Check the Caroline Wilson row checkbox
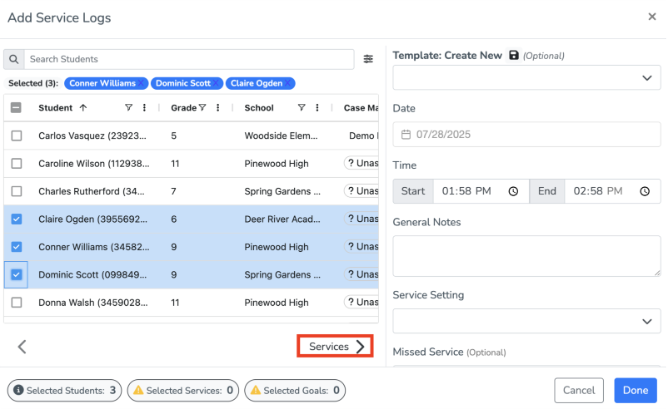The image size is (667, 409). [x=17, y=163]
